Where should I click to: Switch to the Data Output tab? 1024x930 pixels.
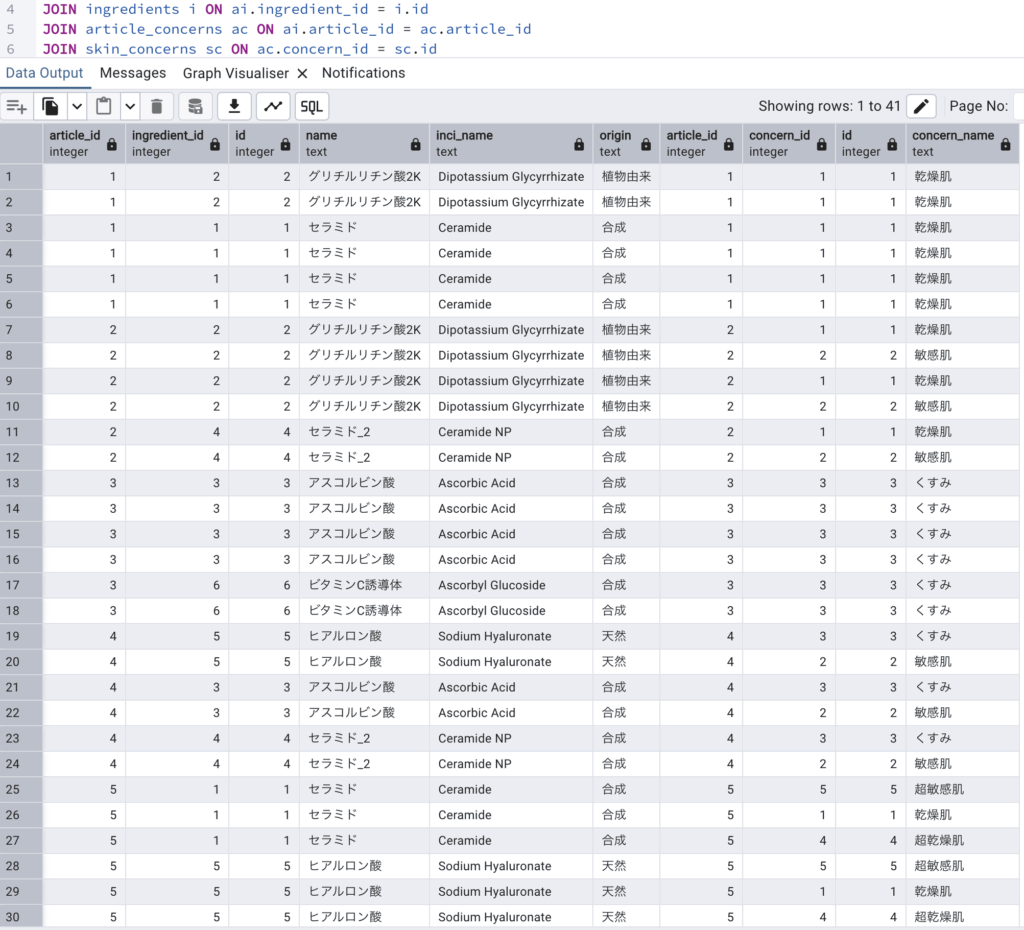click(x=44, y=73)
